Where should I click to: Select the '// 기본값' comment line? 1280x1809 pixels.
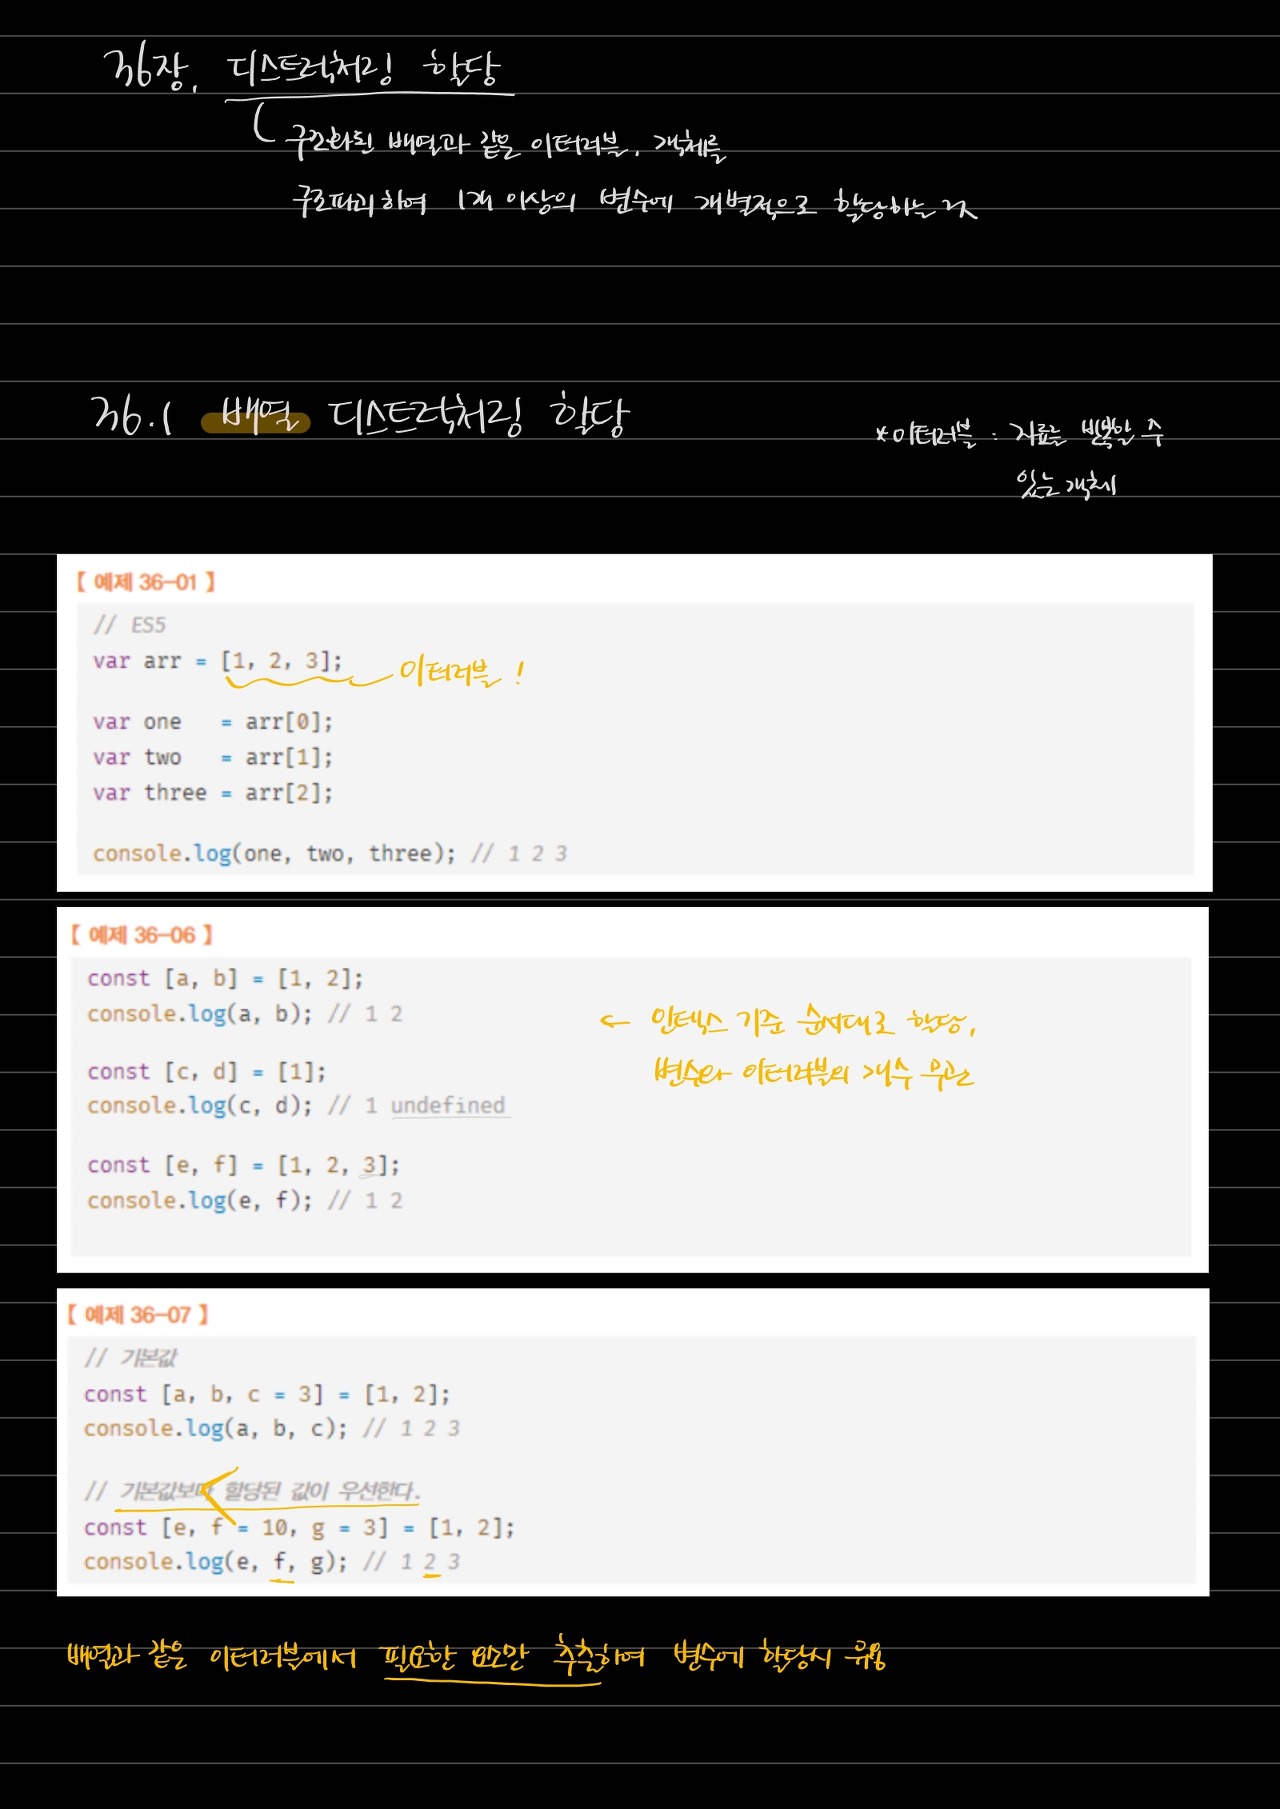click(x=131, y=1357)
